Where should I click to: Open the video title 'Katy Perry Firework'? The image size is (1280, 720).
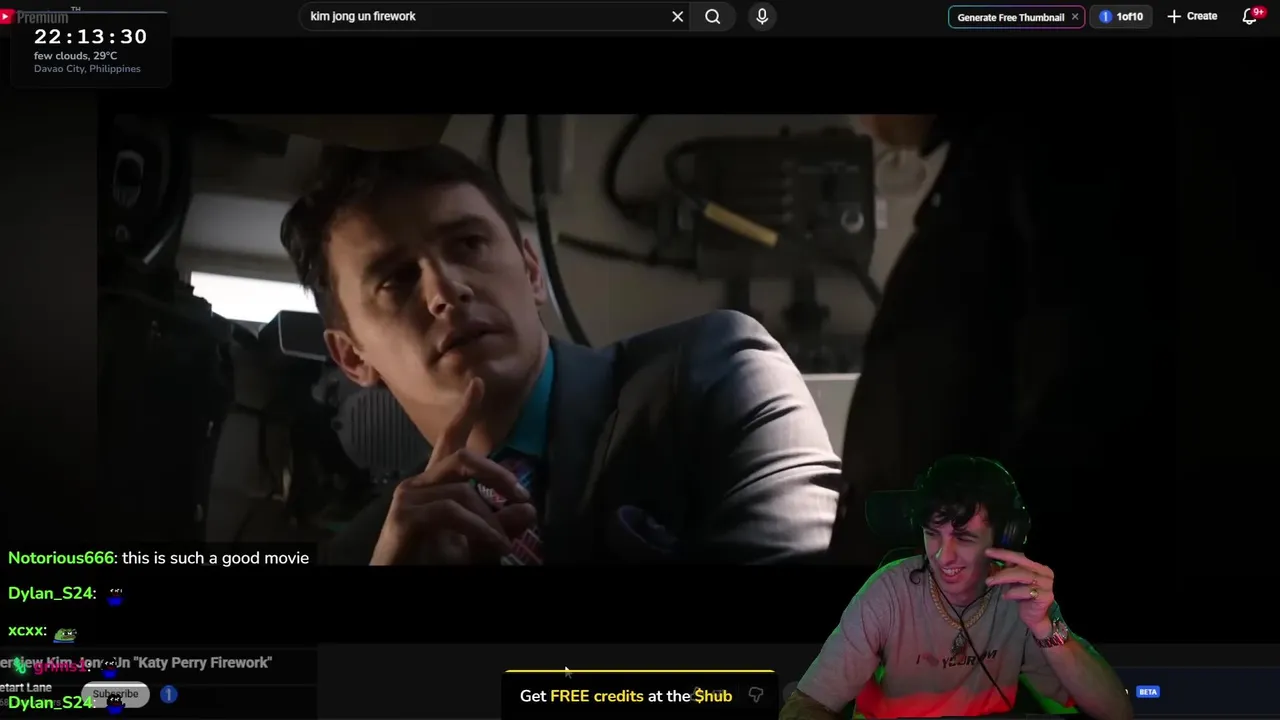point(135,662)
